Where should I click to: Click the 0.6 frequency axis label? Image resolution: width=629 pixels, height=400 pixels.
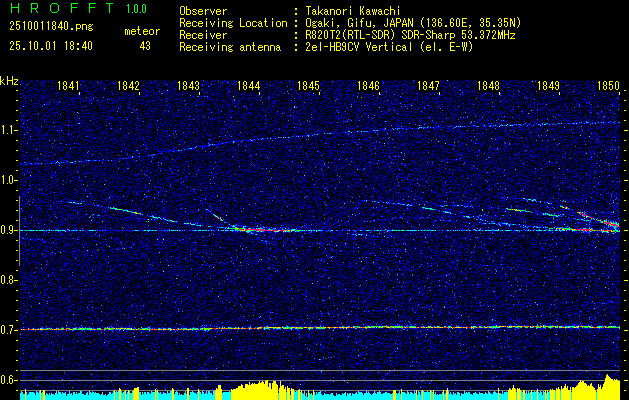8,380
